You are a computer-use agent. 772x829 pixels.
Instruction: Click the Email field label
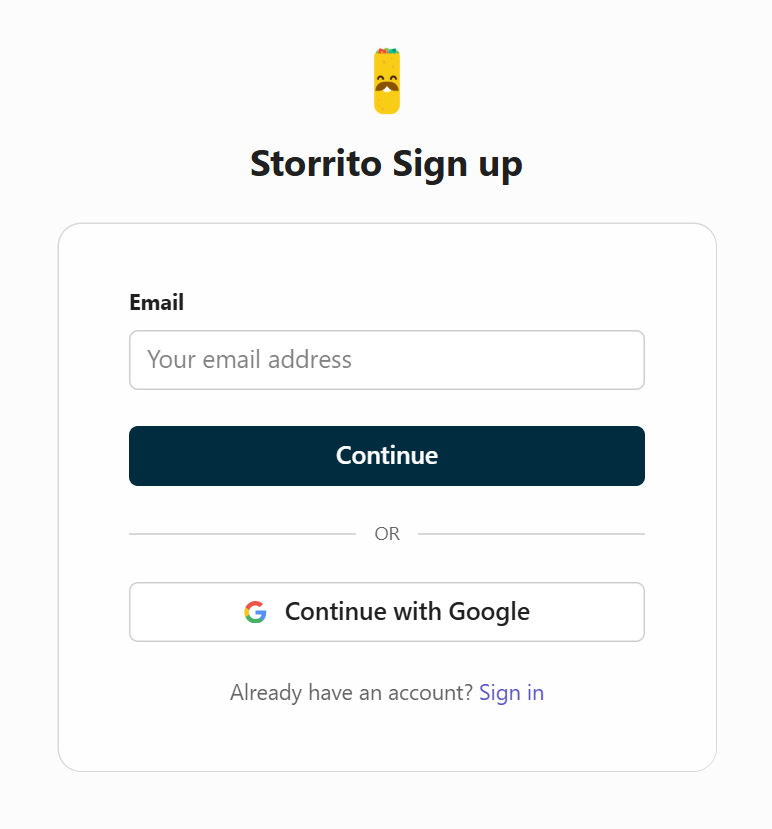point(156,302)
